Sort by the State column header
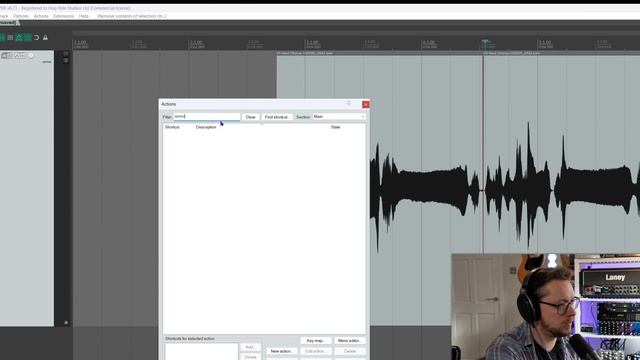The height and width of the screenshot is (360, 640). 336,127
